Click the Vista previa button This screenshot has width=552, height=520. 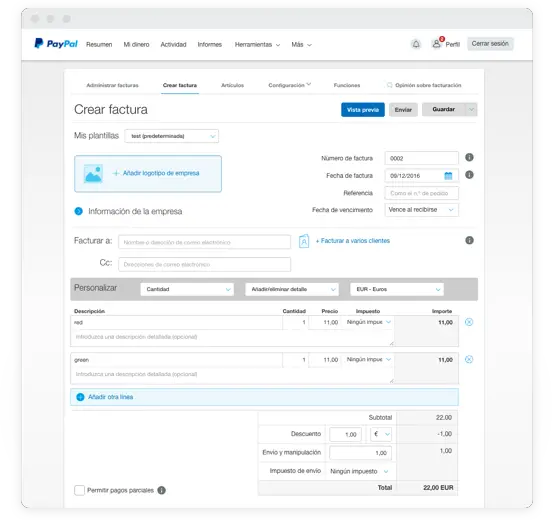(x=363, y=110)
